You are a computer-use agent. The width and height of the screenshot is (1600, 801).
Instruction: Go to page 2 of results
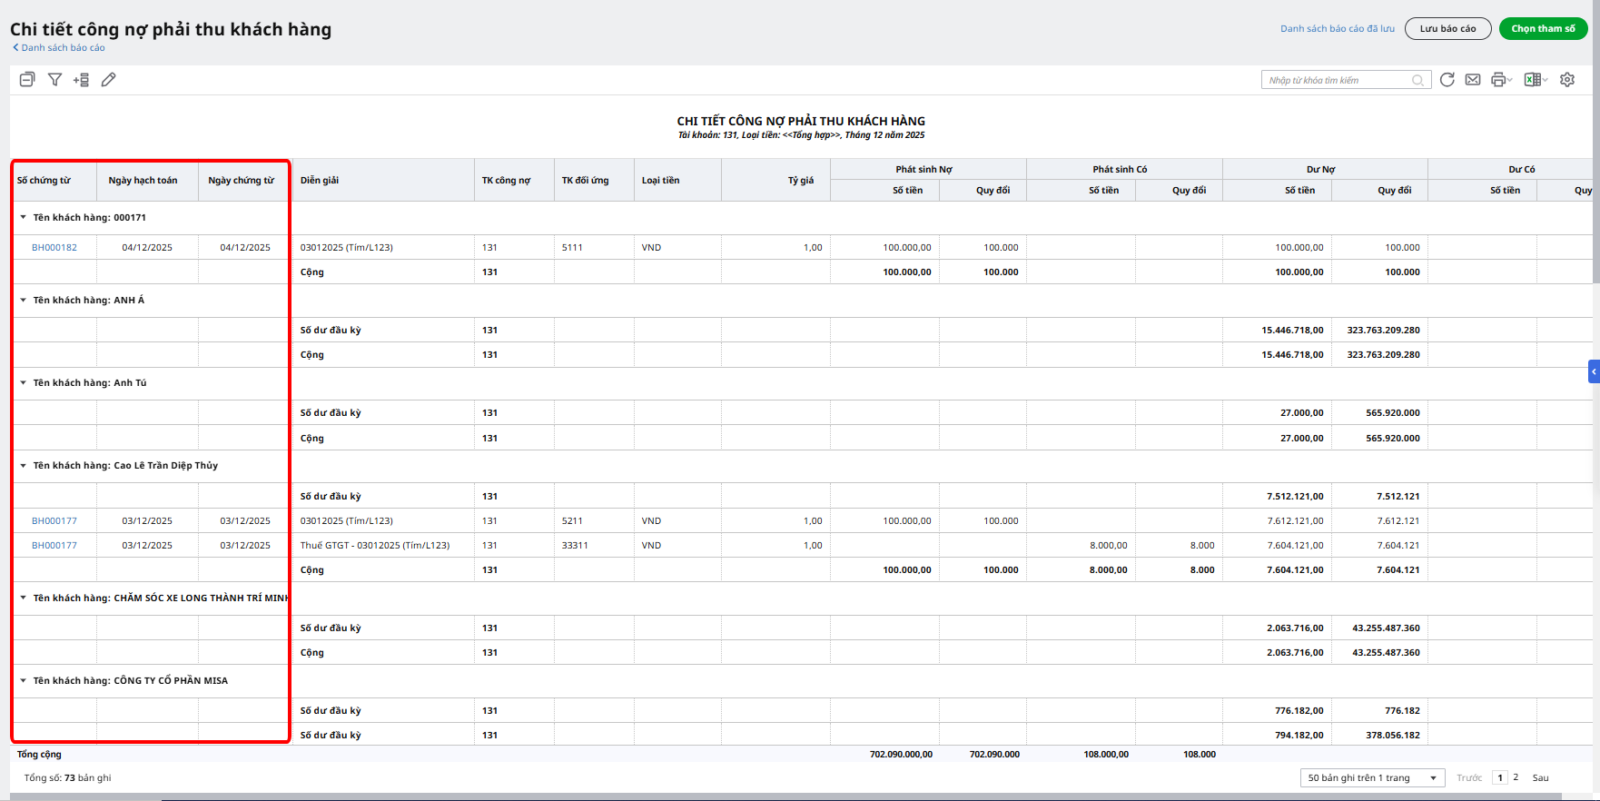tap(1516, 777)
